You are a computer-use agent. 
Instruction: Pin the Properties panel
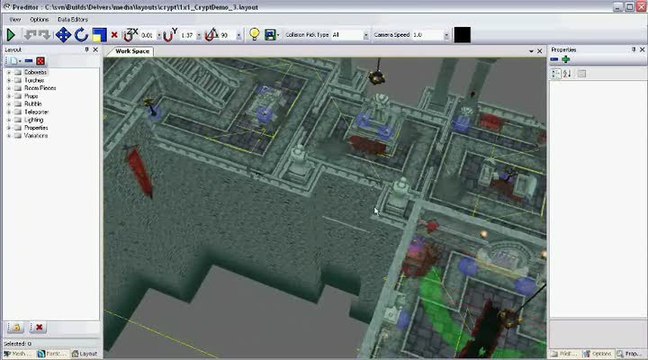point(634,50)
